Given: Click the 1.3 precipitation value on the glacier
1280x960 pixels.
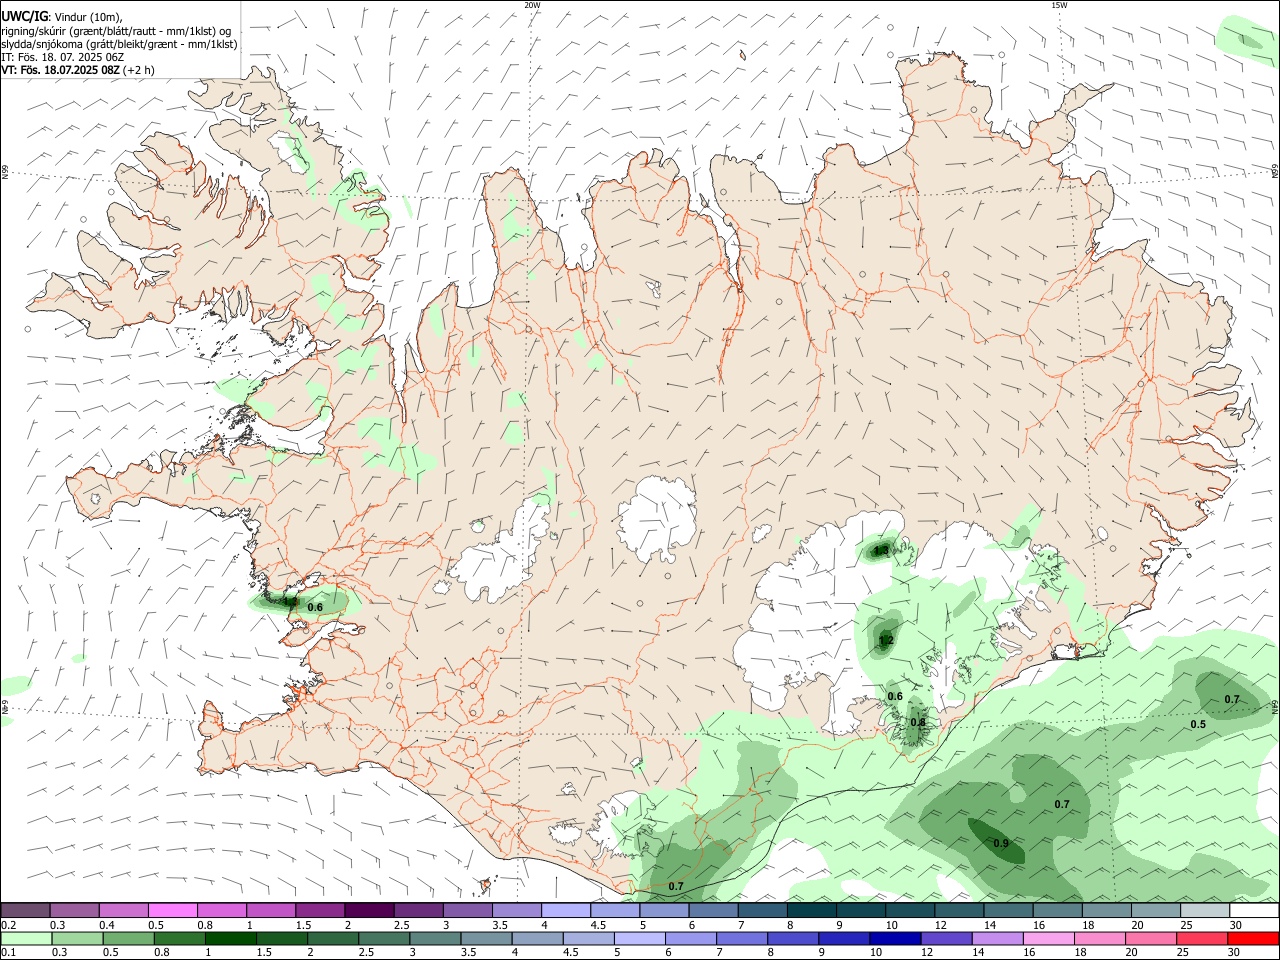Looking at the screenshot, I should (881, 550).
